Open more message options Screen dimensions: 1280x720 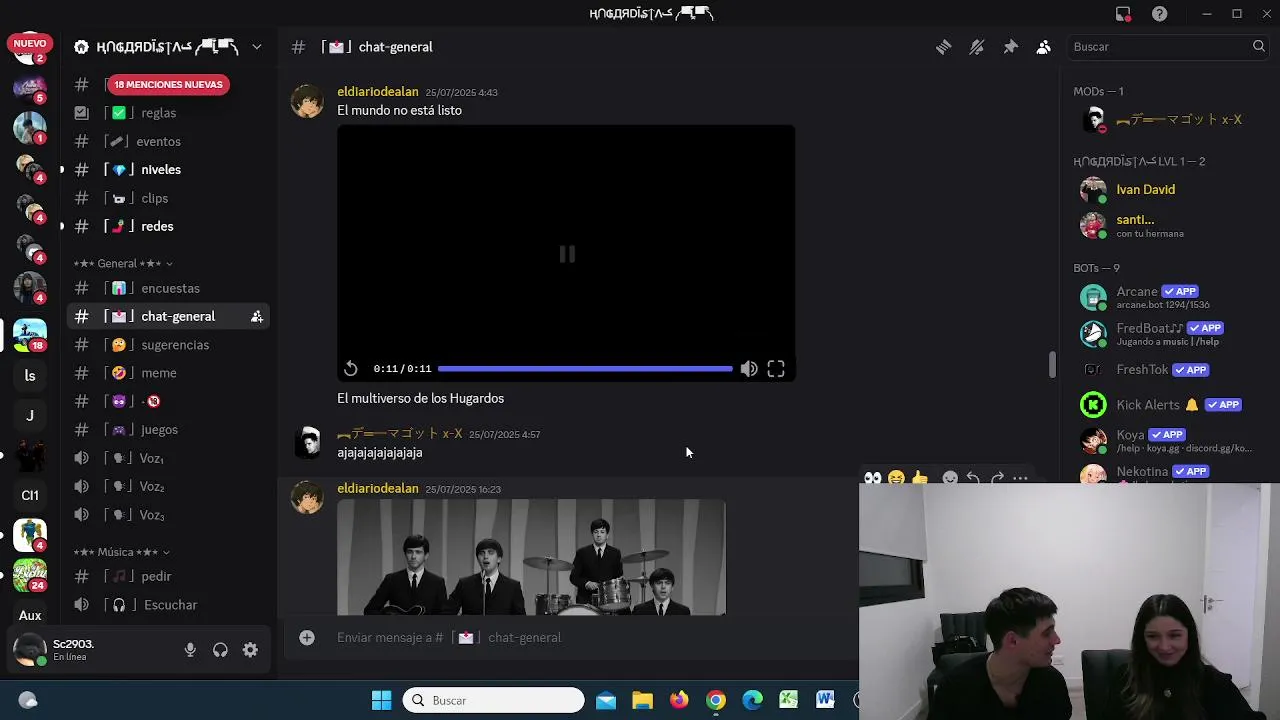1020,479
